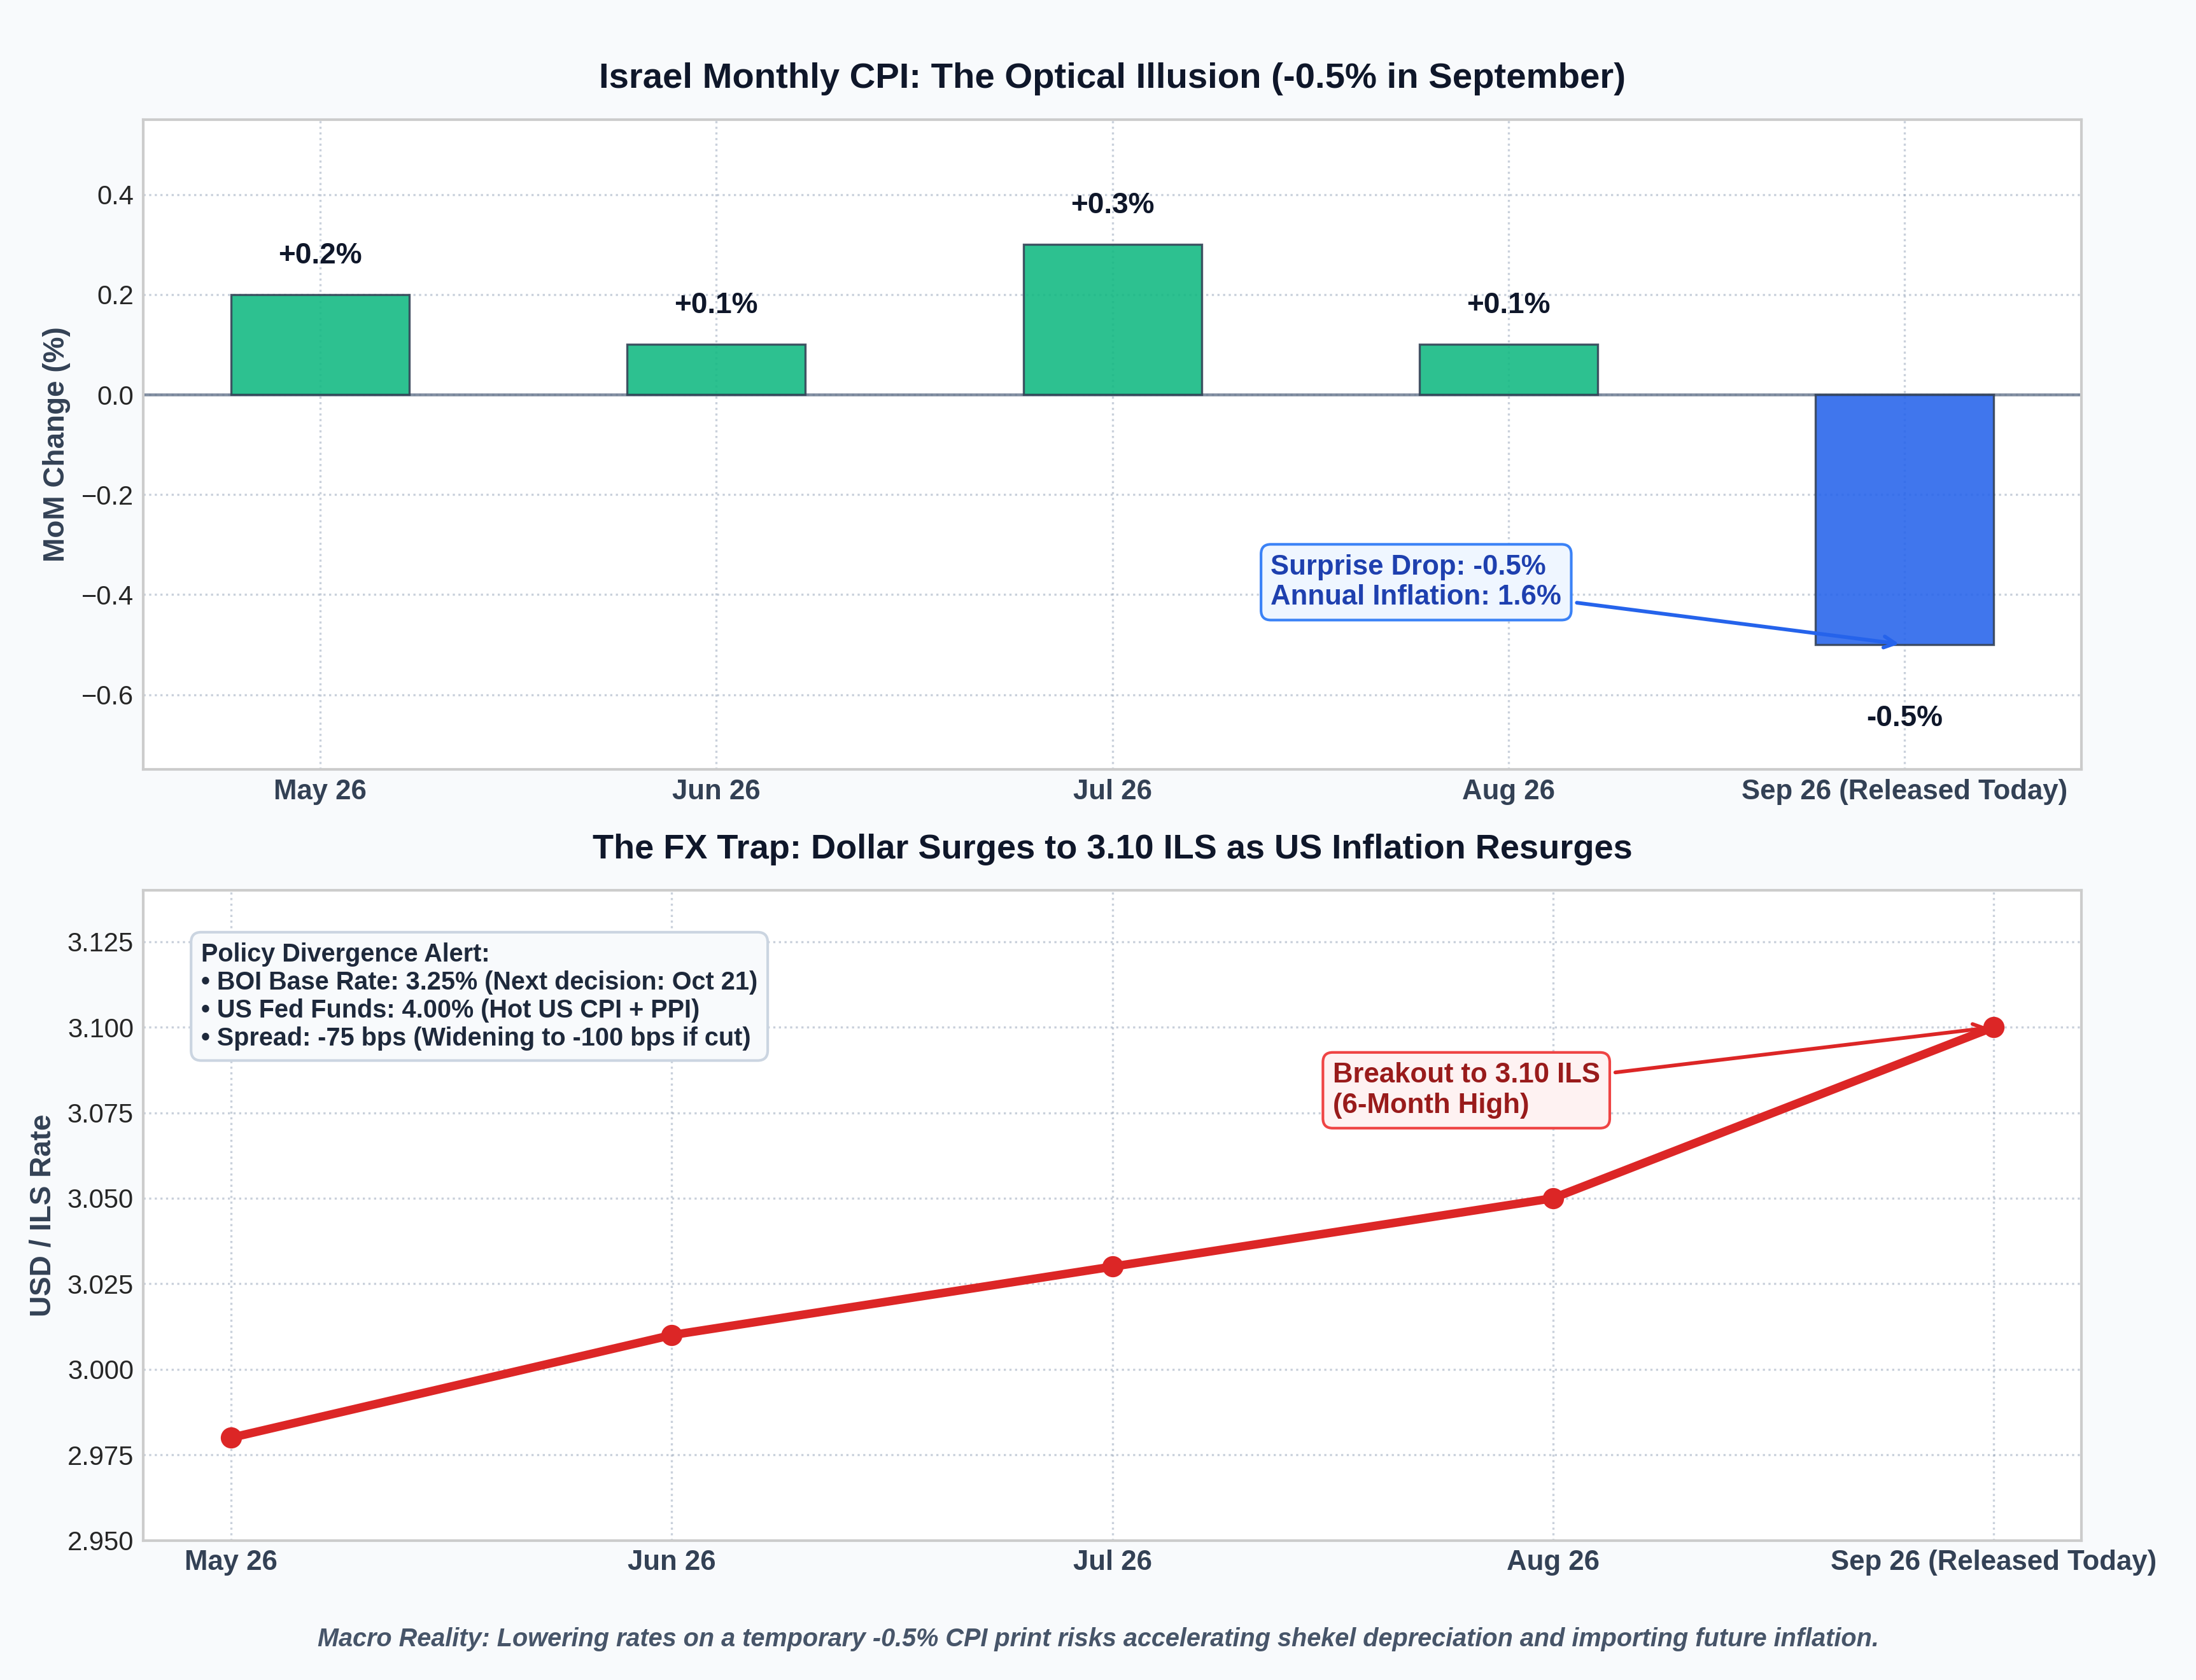Screen dimensions: 2196x1680
Task: Click the 'The FX Trap: Dollar Surges' title
Action: point(1112,848)
